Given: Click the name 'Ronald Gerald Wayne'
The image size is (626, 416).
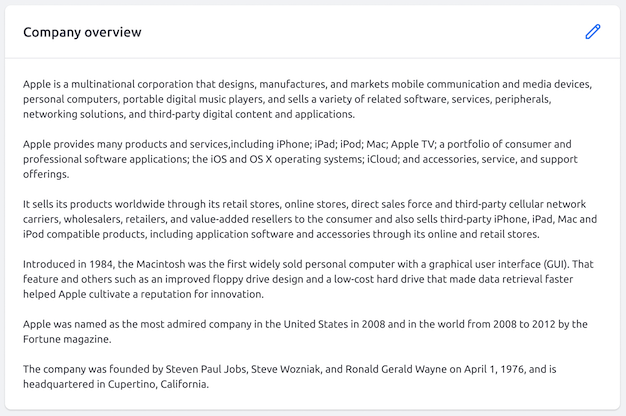Looking at the screenshot, I should [x=396, y=369].
